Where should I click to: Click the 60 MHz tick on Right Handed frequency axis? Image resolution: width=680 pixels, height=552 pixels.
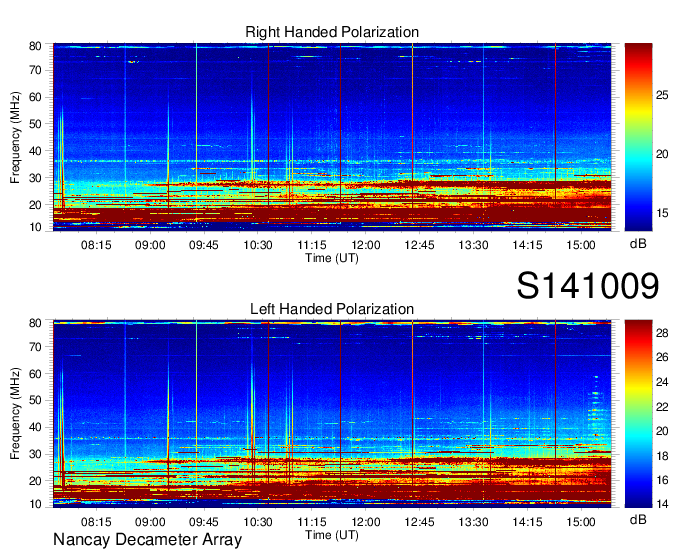(35, 97)
